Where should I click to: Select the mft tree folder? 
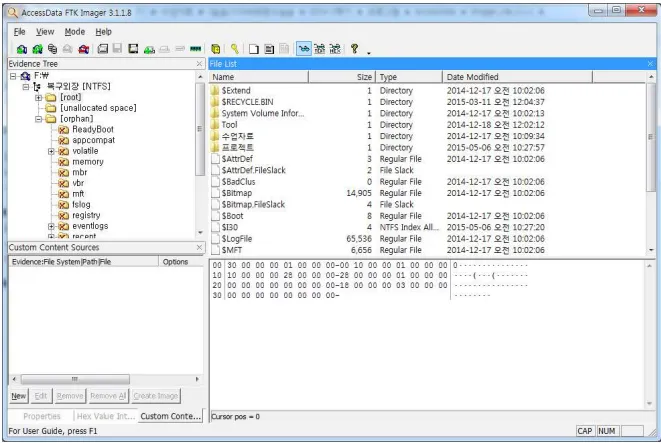(78, 194)
